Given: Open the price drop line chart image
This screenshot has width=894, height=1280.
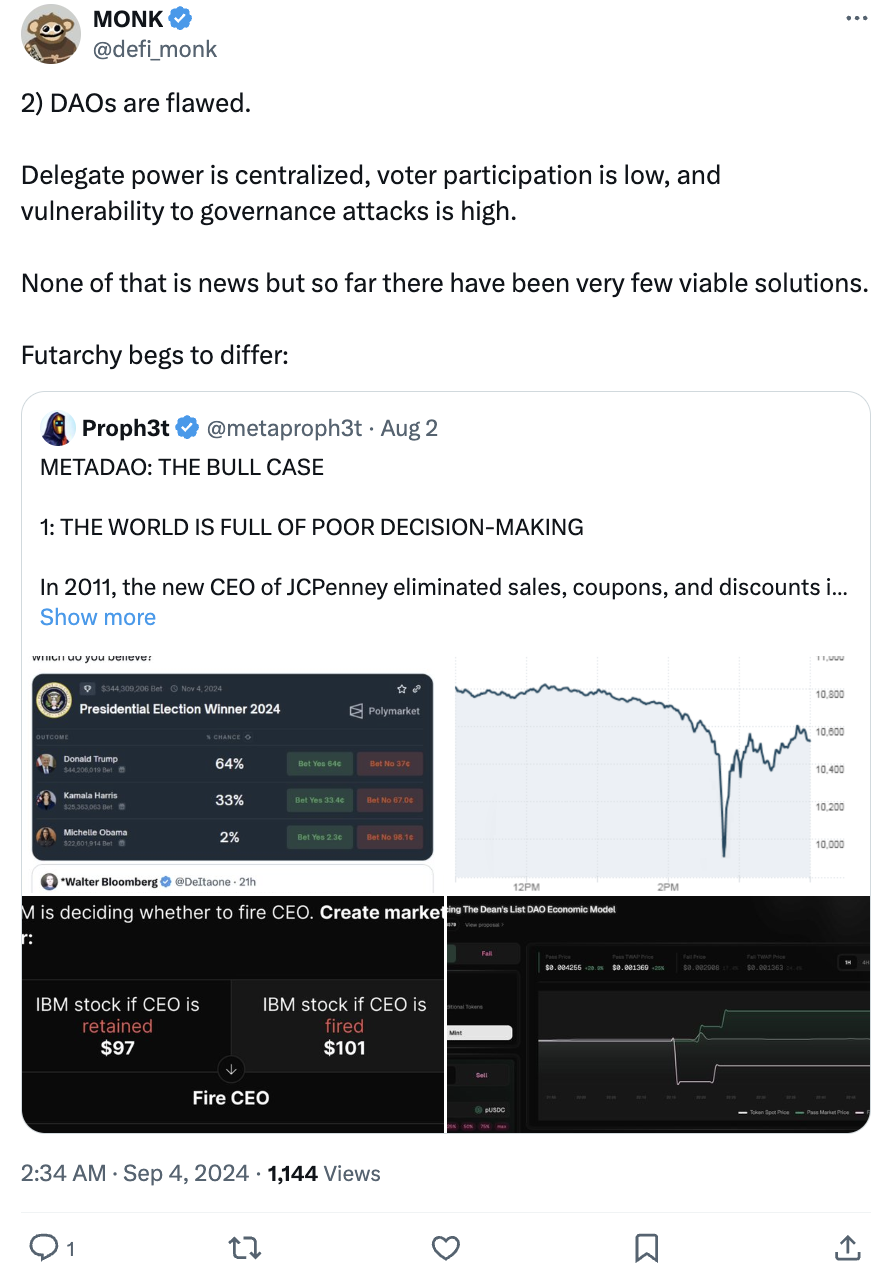Looking at the screenshot, I should (x=658, y=772).
